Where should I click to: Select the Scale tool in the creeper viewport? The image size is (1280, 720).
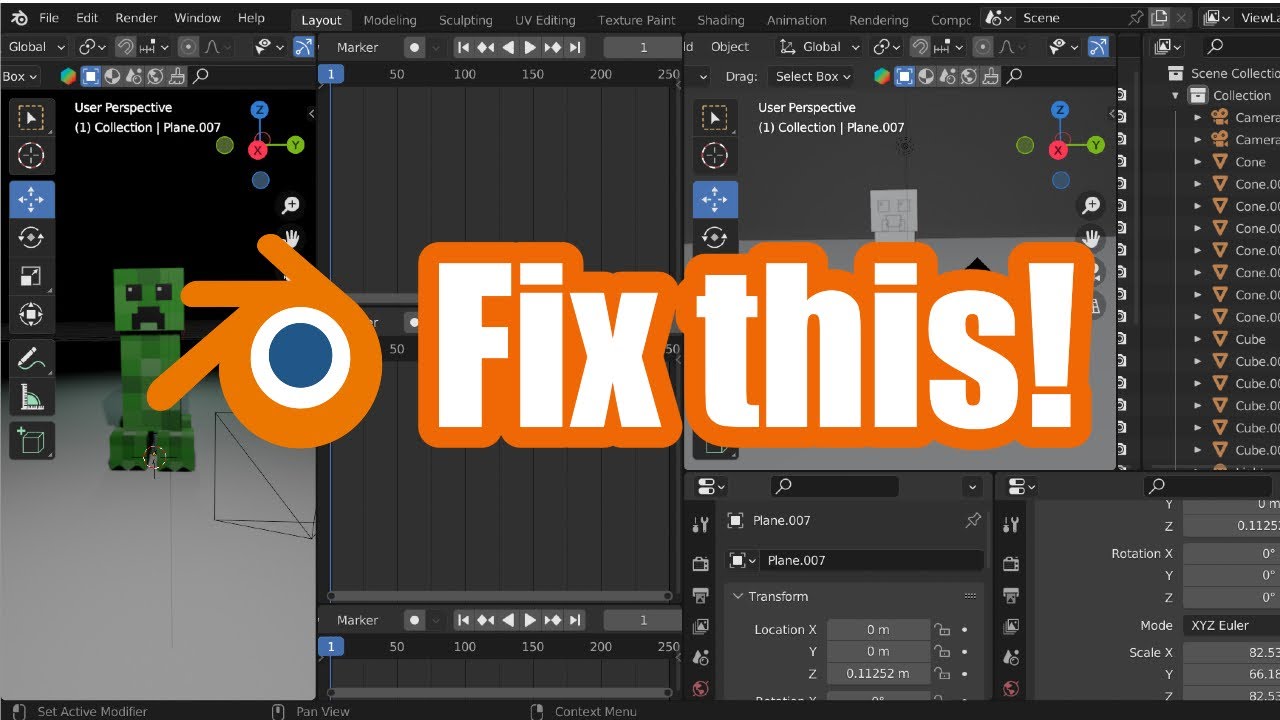[32, 276]
